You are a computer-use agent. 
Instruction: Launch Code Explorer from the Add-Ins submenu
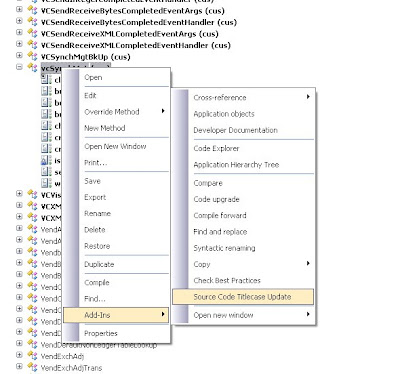pos(243,148)
